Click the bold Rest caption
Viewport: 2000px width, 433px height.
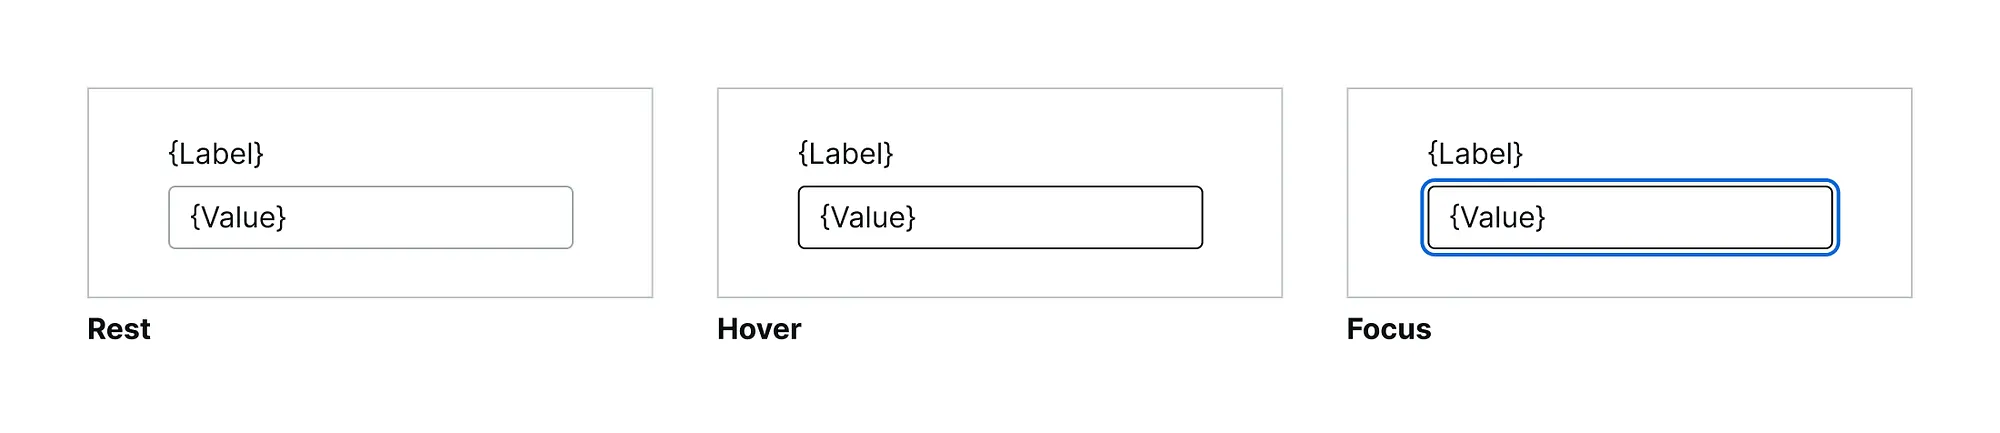119,329
